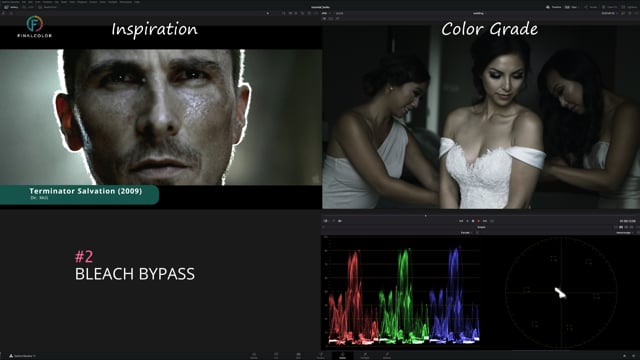Open the Fusion page
640x360 pixels.
[x=321, y=356]
